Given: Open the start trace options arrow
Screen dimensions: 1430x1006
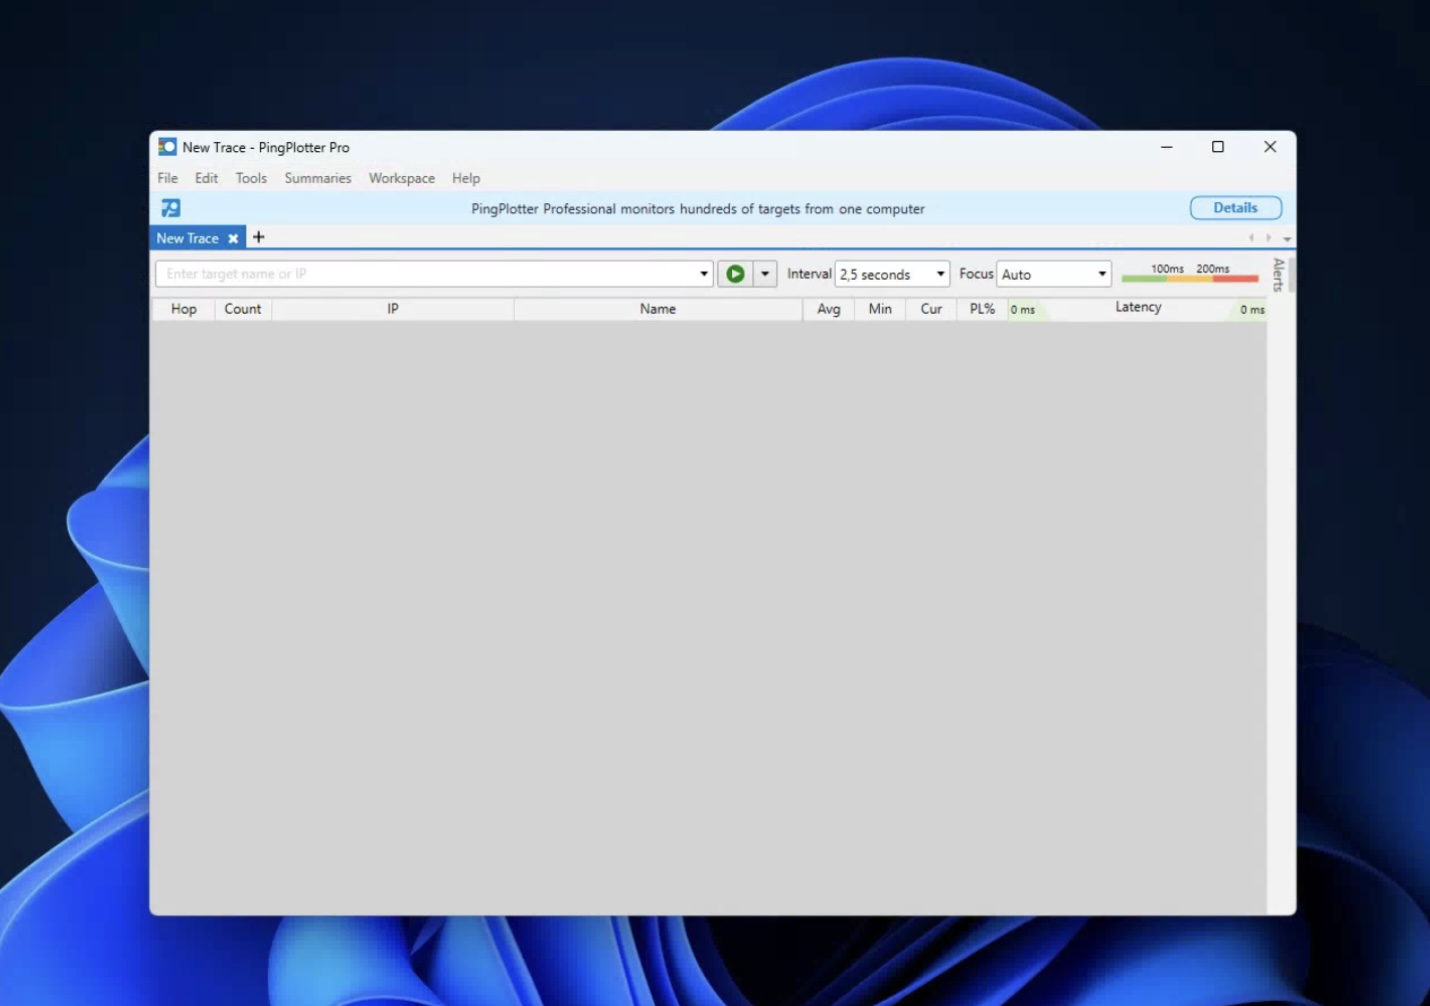Looking at the screenshot, I should coord(765,274).
